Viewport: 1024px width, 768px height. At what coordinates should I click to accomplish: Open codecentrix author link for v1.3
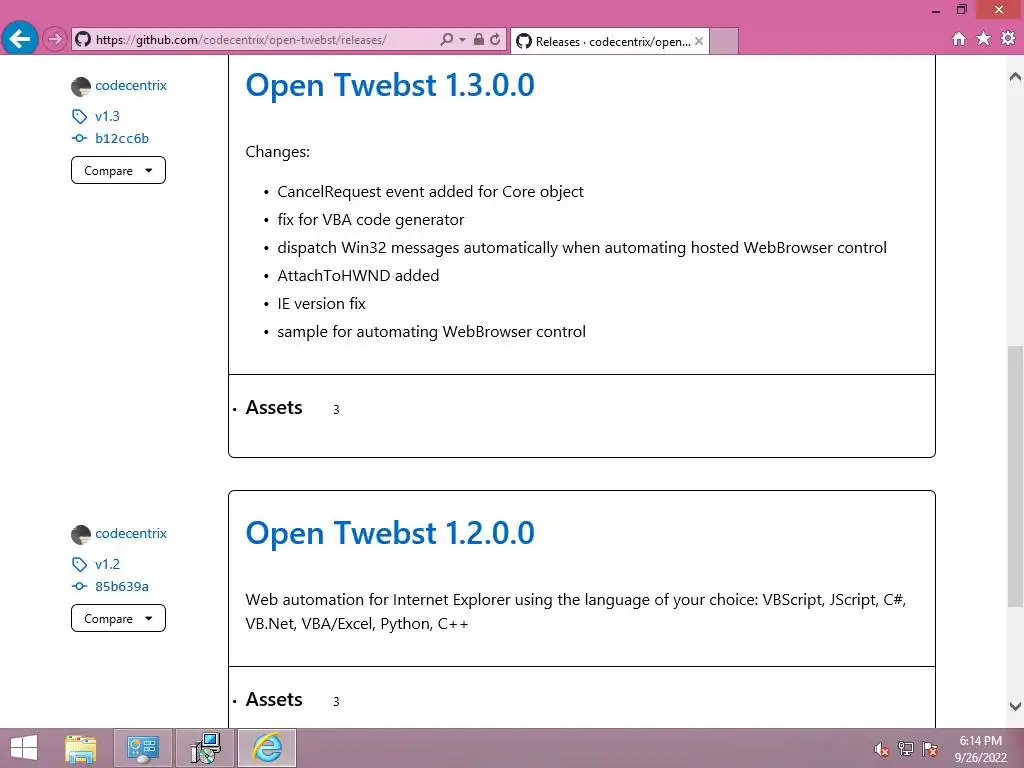click(131, 85)
